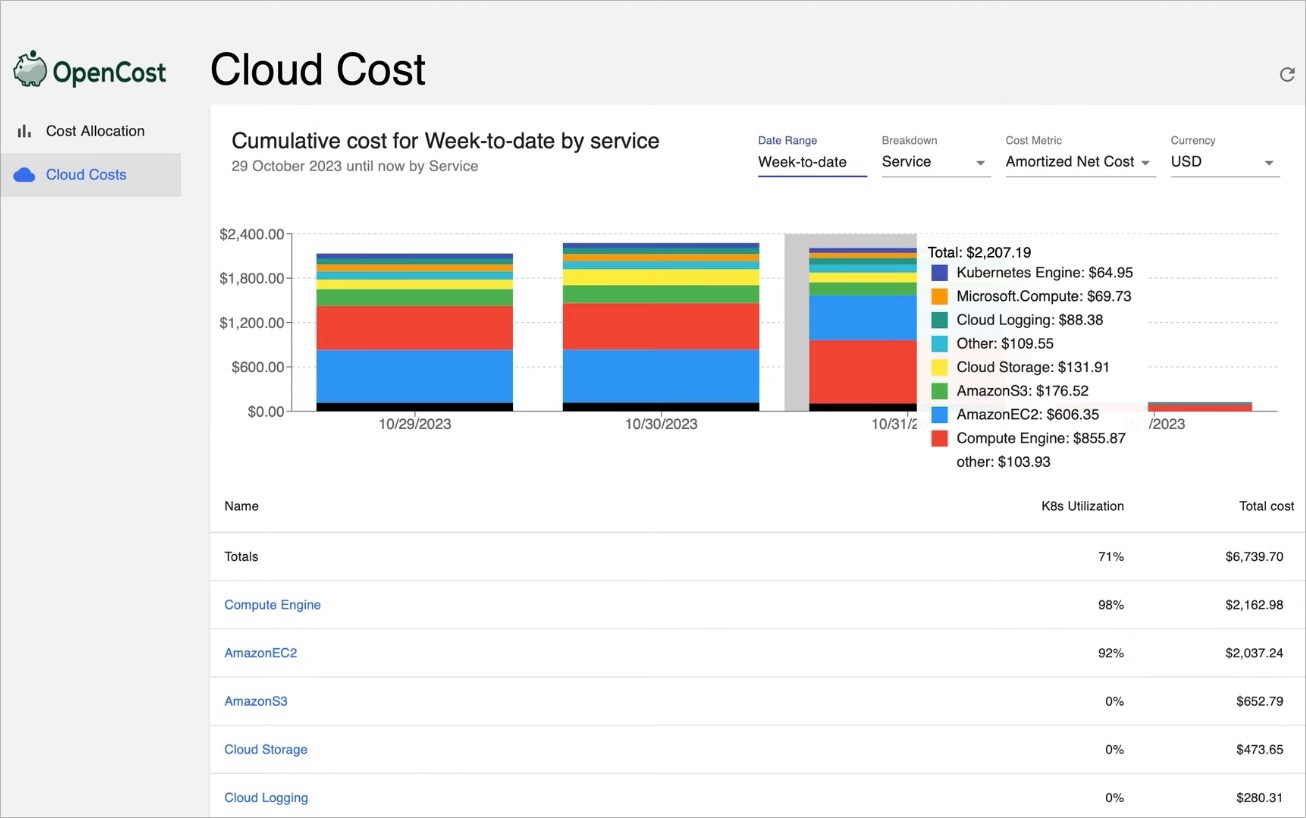This screenshot has width=1306, height=818.
Task: Click the Microsoft.Compute orange legend swatch
Action: point(939,296)
